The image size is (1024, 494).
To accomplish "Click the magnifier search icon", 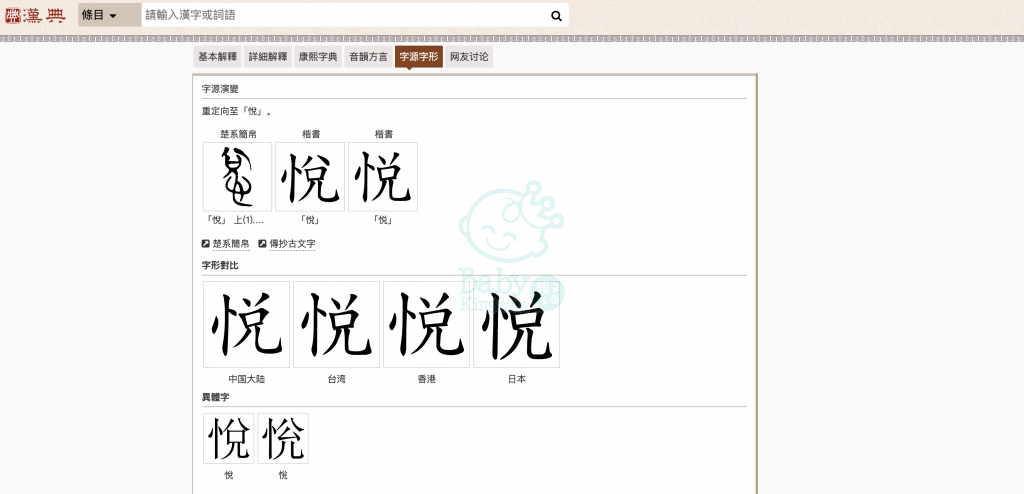I will [556, 16].
